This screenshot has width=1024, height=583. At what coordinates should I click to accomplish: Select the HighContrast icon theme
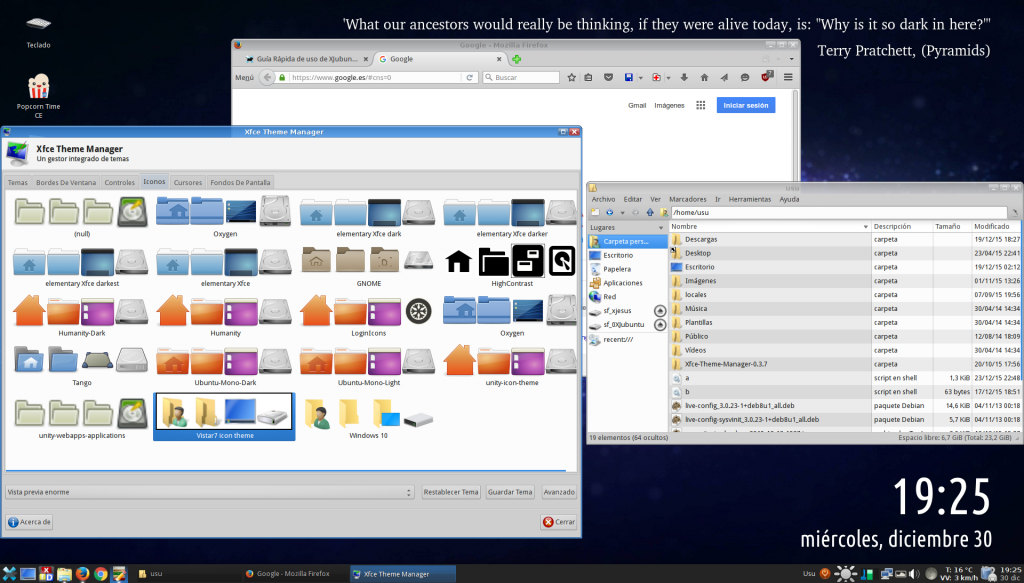512,266
